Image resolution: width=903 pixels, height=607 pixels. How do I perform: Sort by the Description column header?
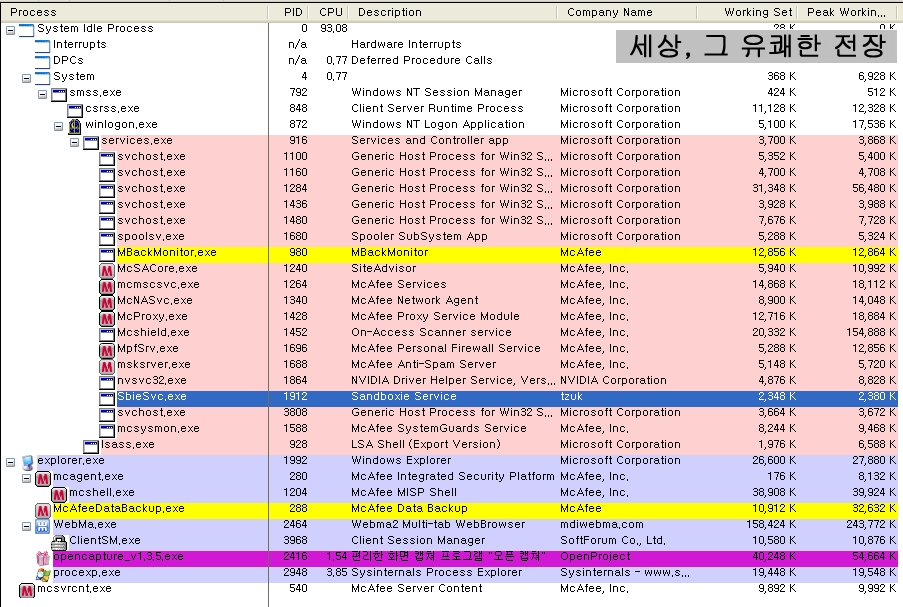(x=453, y=12)
